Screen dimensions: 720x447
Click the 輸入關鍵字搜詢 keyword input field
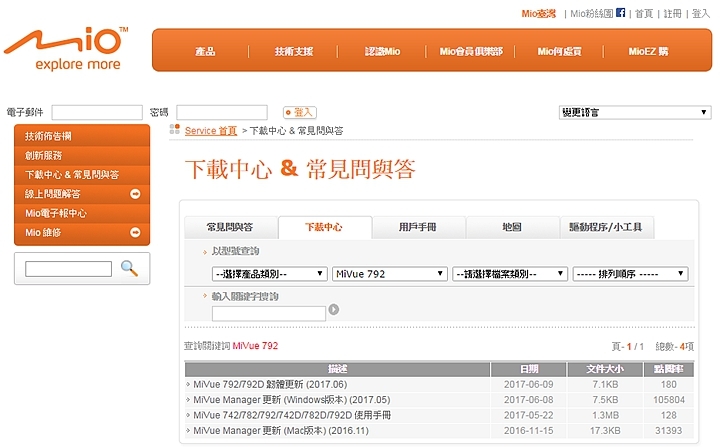(269, 313)
